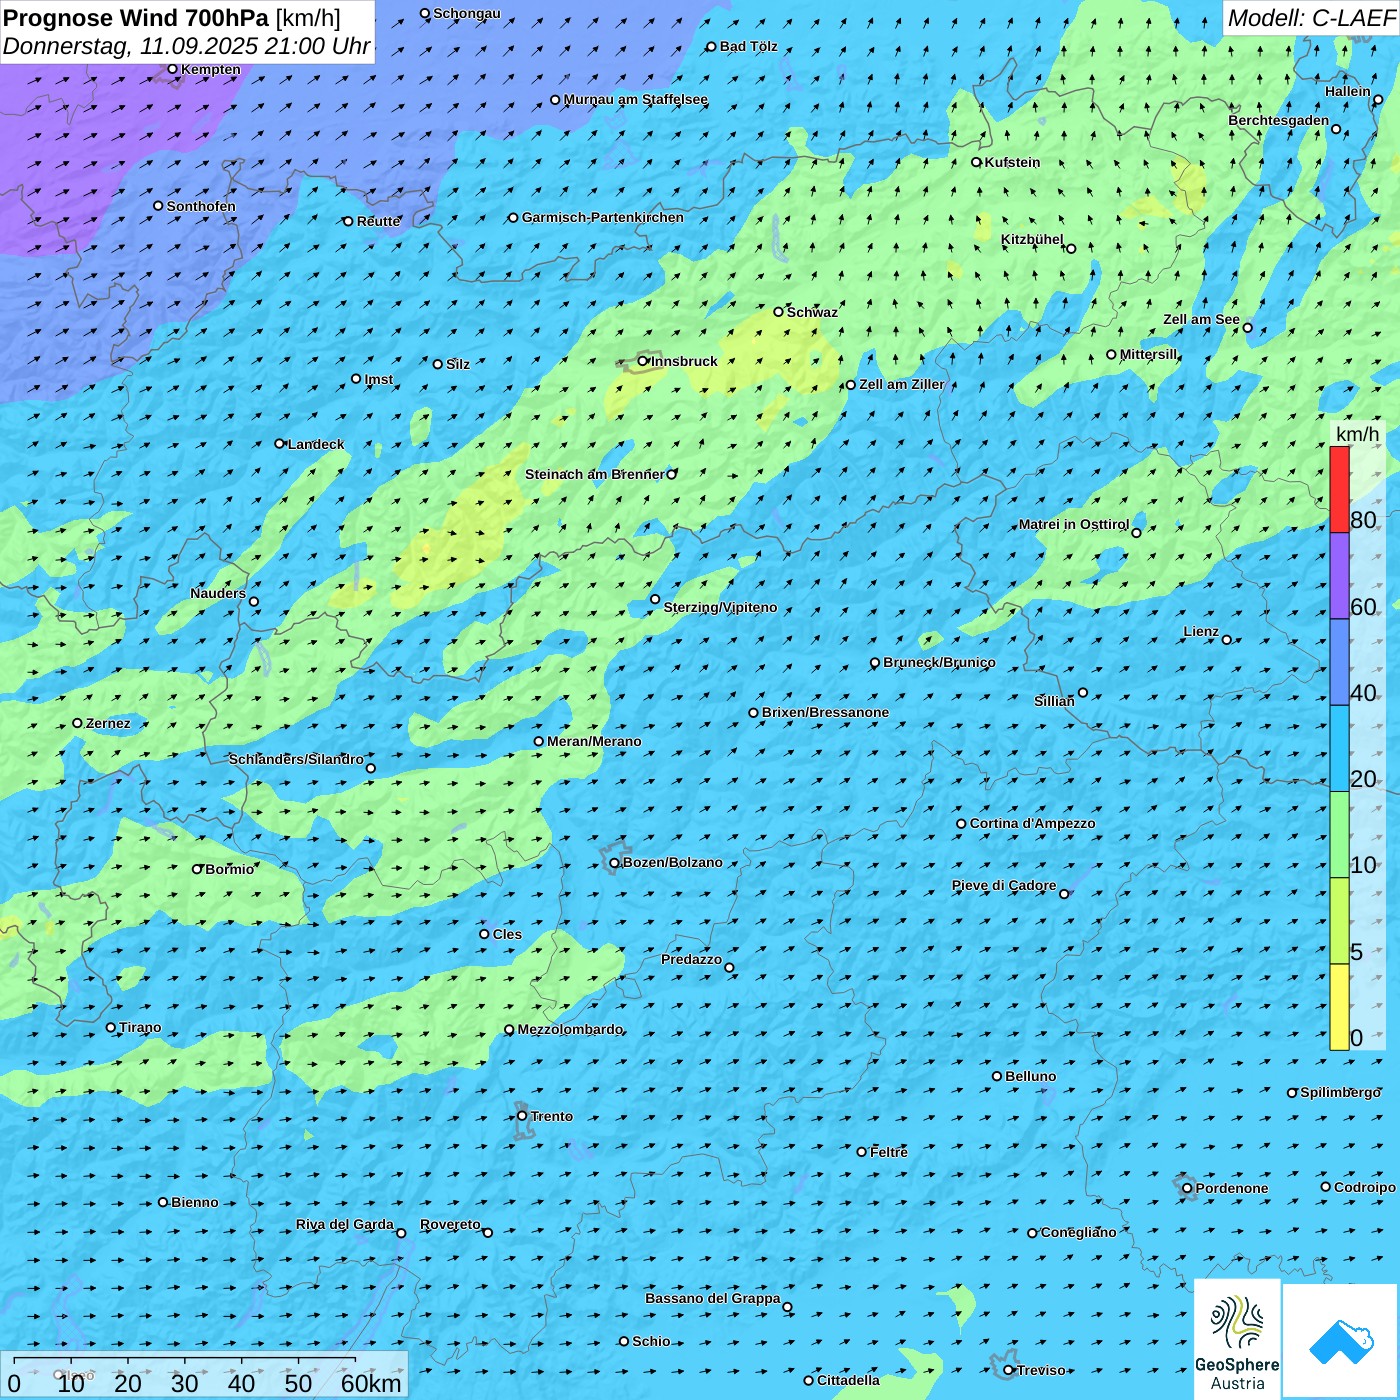Viewport: 1400px width, 1400px height.
Task: Click the 'Sterzing/Vipiteno' label
Action: pos(720,607)
